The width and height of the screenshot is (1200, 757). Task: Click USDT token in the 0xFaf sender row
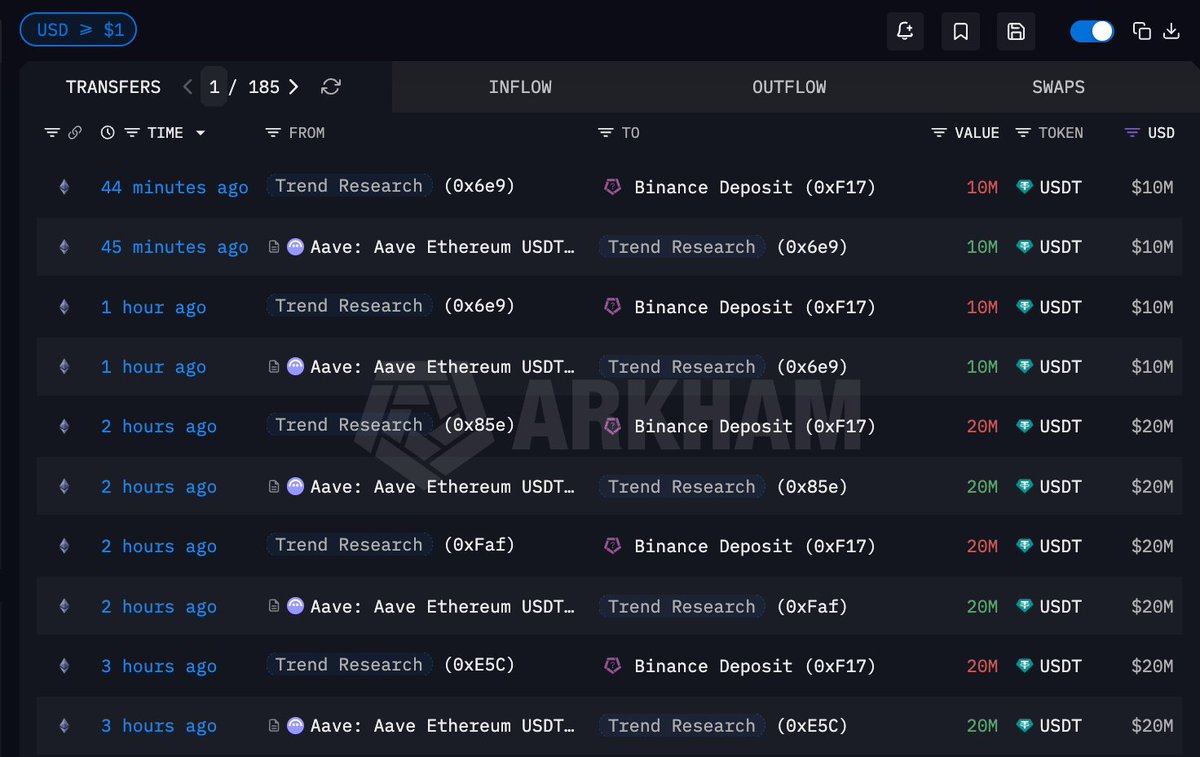pos(1049,546)
